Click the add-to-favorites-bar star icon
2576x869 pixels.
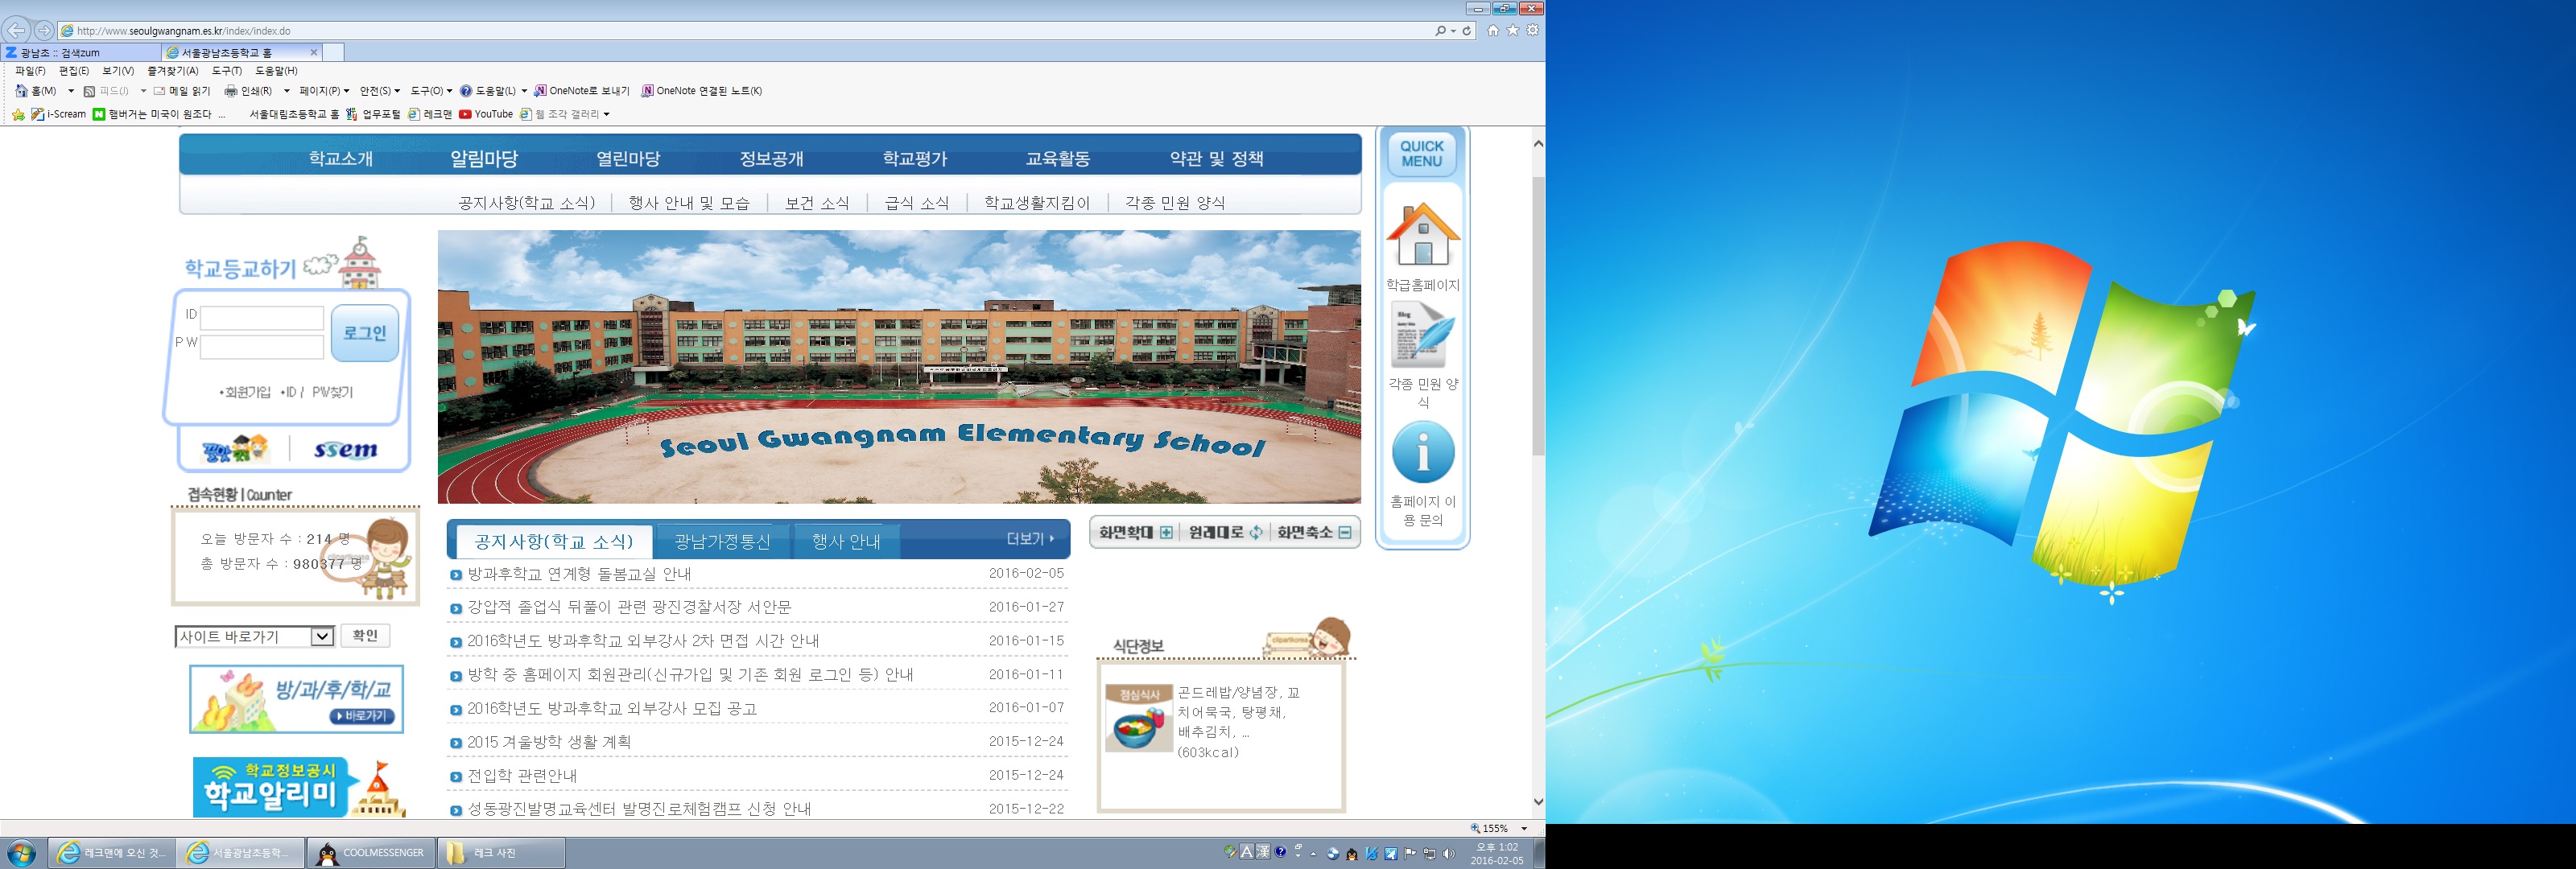click(x=18, y=115)
